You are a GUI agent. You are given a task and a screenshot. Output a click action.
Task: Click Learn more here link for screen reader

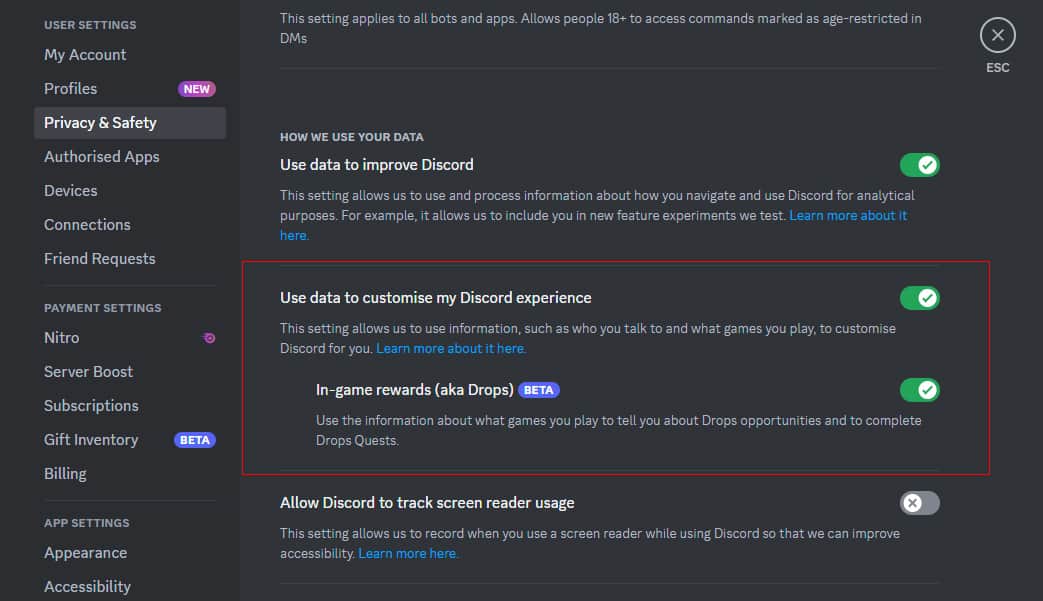[x=408, y=554]
